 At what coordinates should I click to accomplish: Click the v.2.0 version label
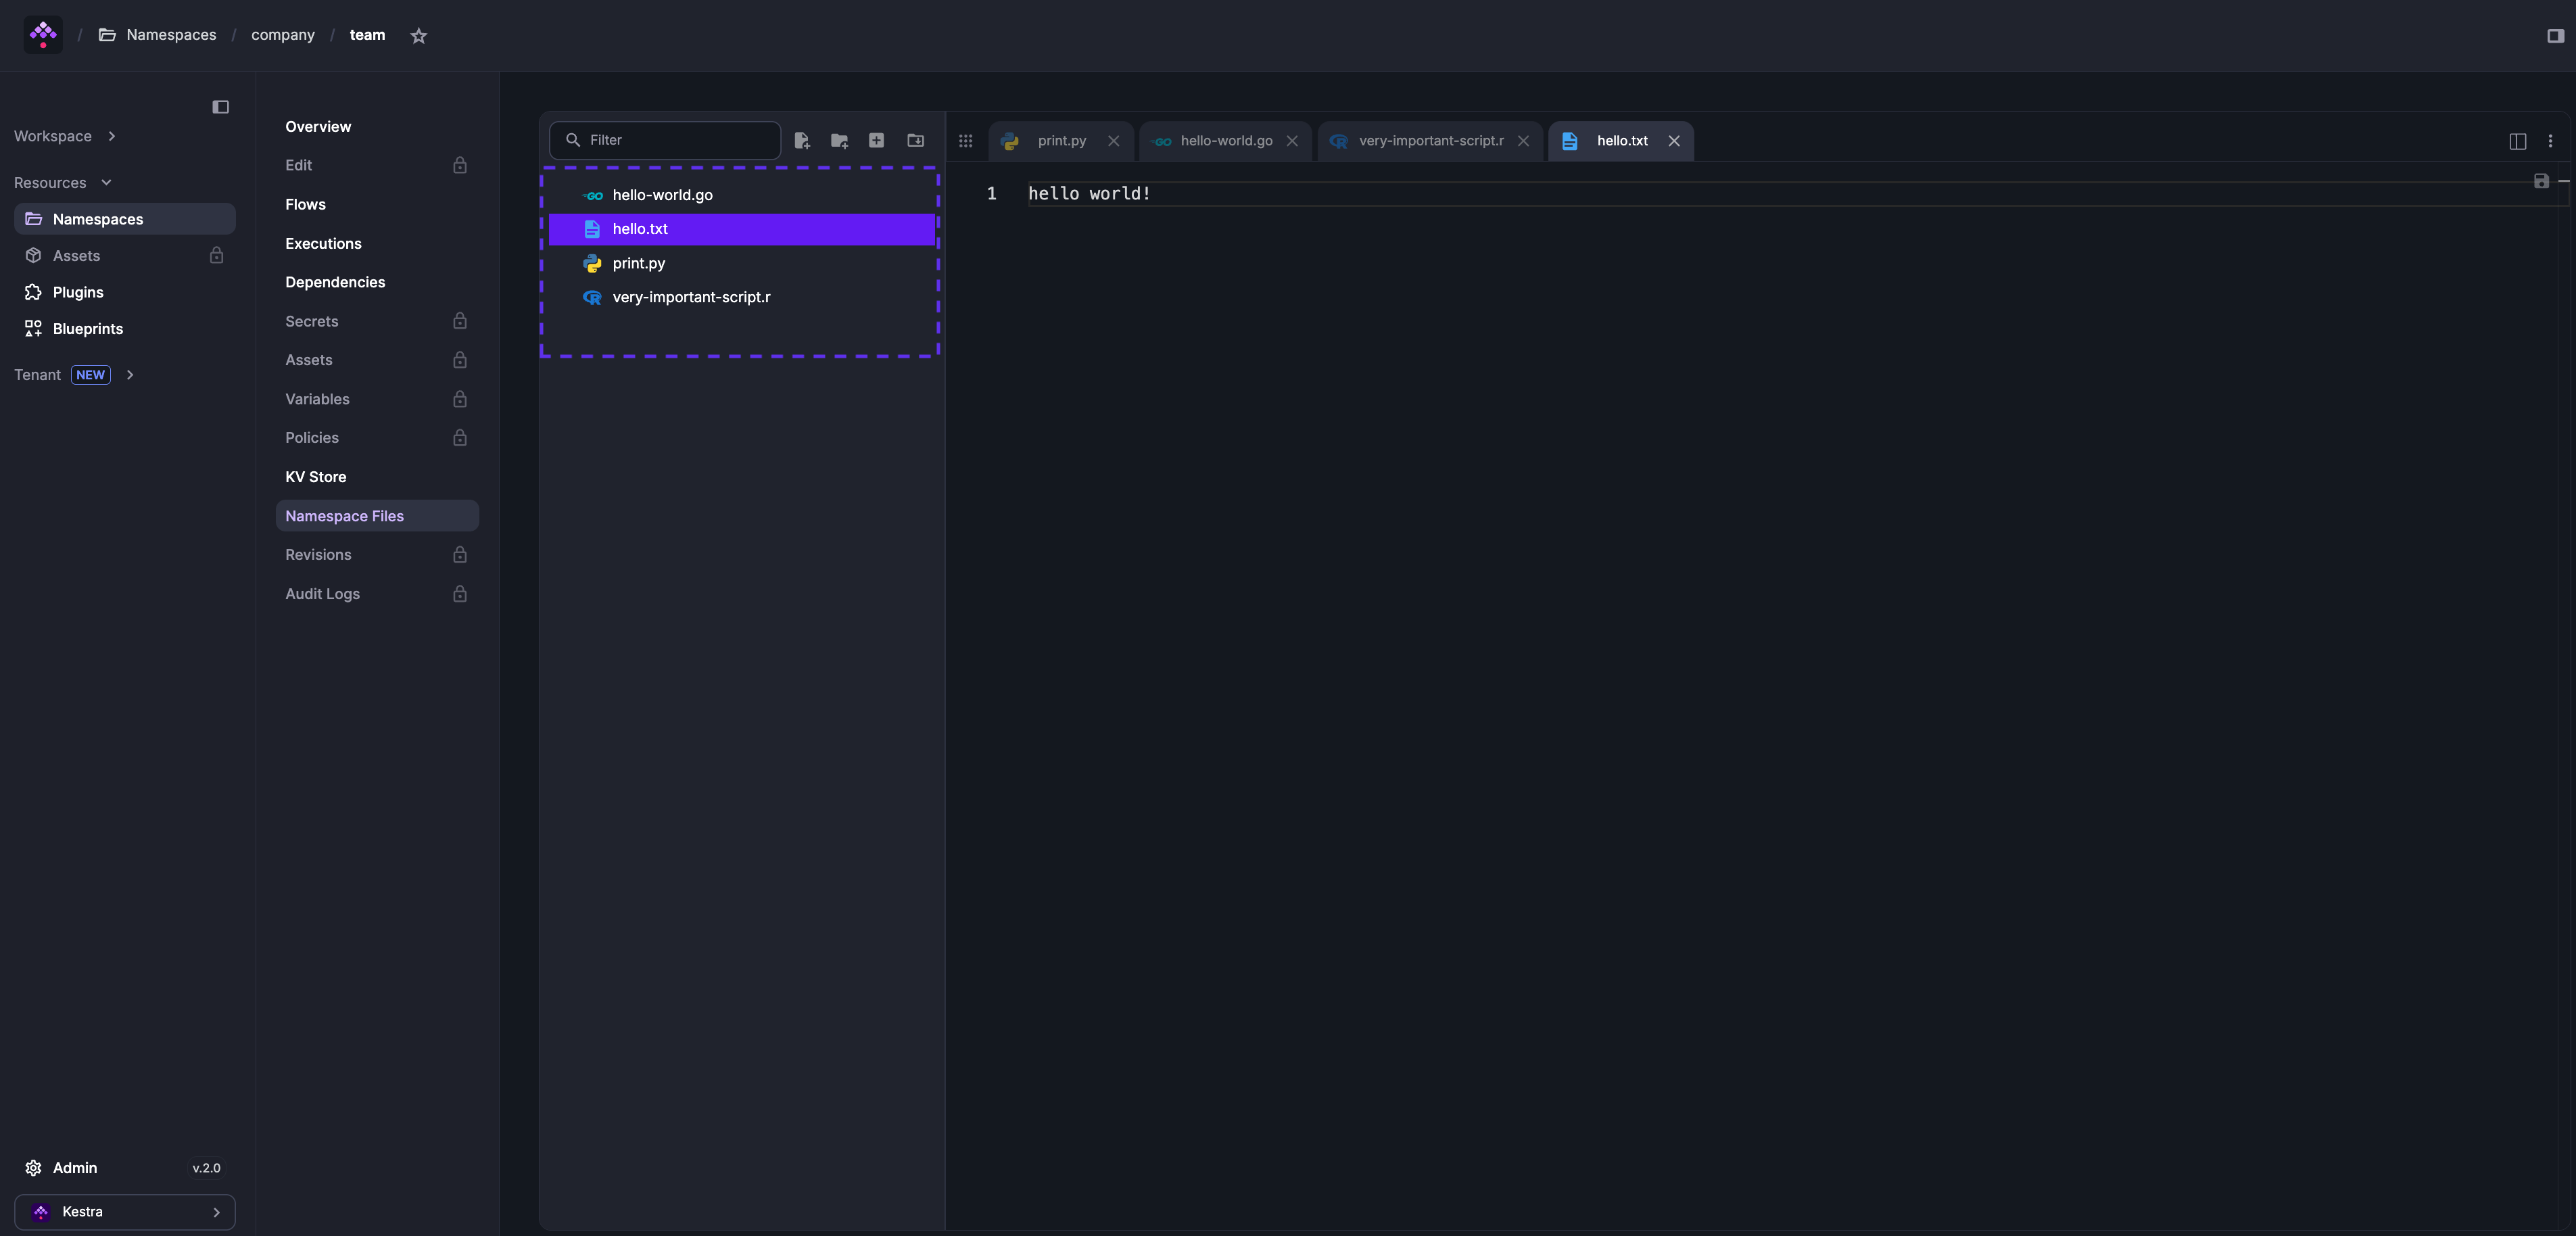pyautogui.click(x=206, y=1168)
